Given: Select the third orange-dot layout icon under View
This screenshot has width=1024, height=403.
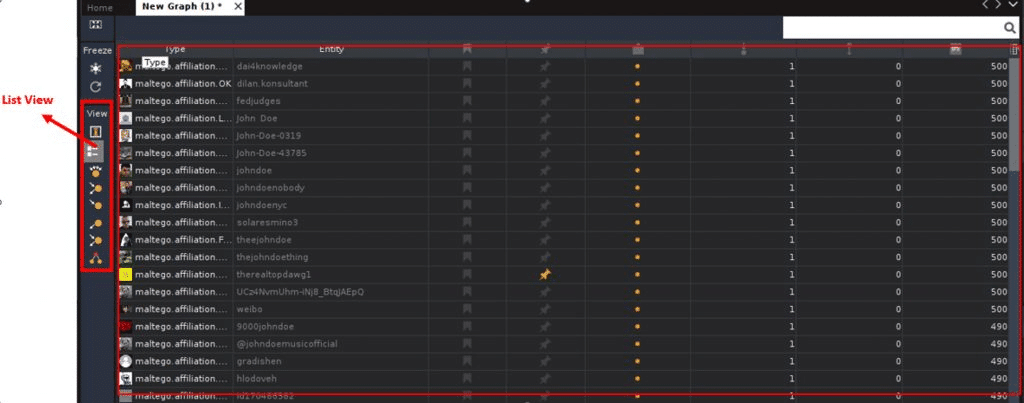Looking at the screenshot, I should coord(96,206).
